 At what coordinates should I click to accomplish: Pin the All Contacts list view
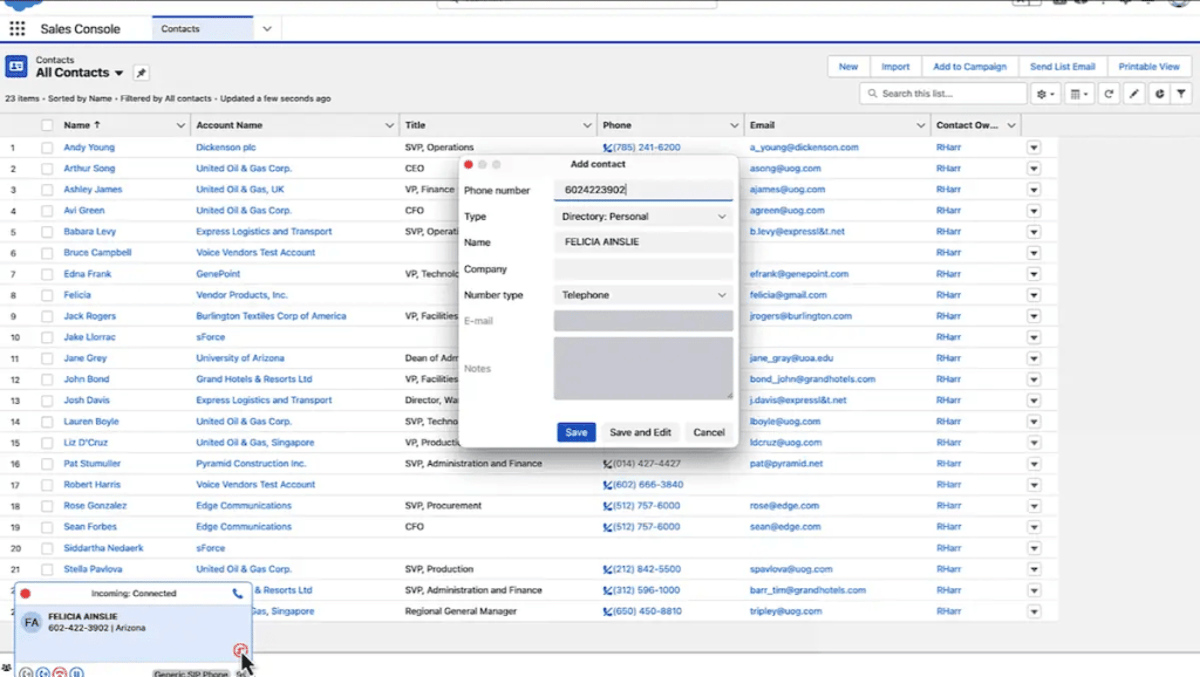(x=141, y=73)
